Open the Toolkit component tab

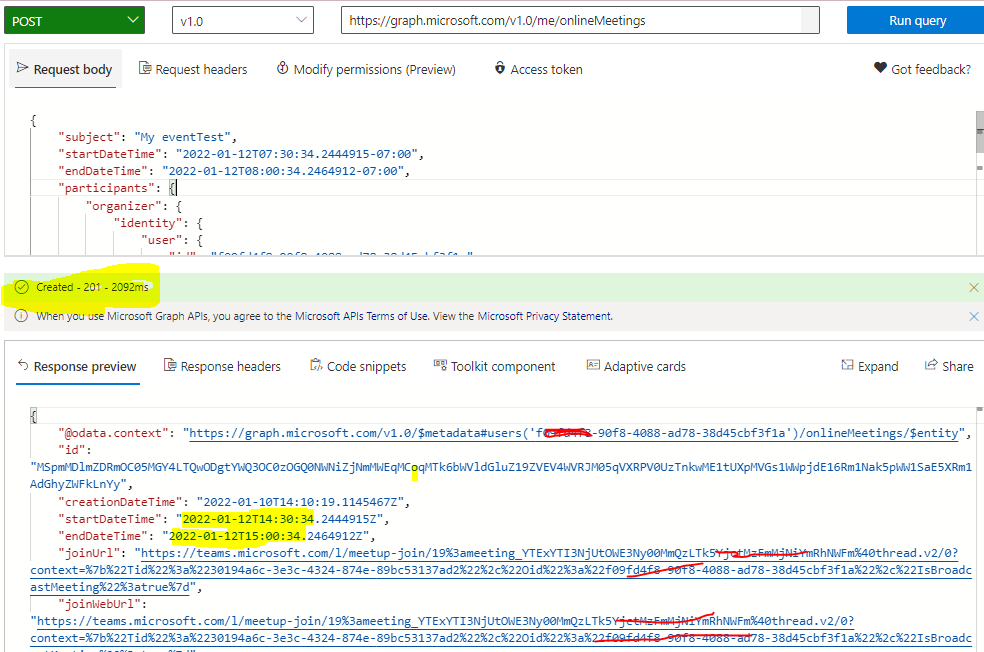(495, 366)
